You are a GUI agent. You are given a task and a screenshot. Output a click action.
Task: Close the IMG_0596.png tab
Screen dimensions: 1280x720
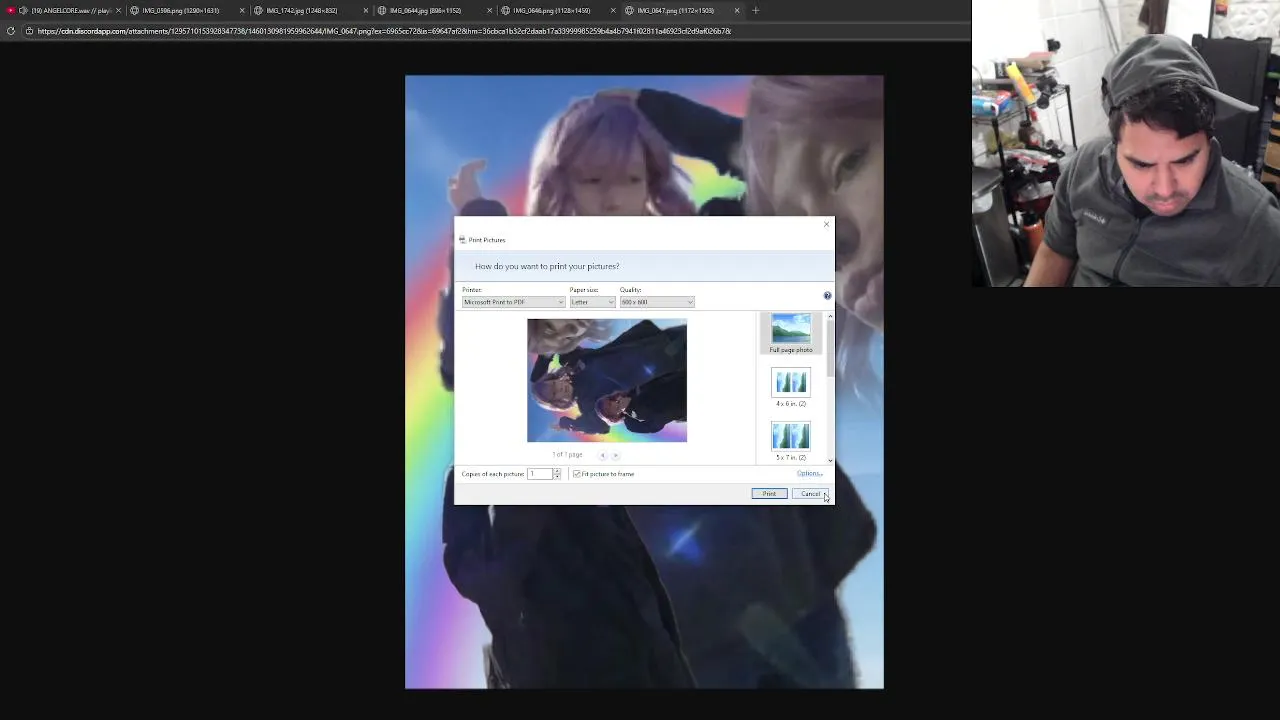(242, 10)
